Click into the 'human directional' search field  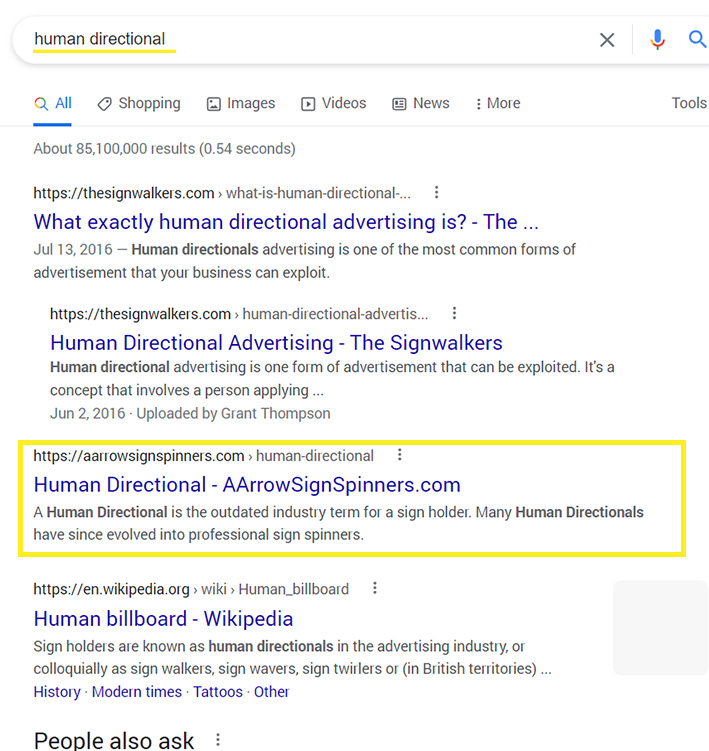pos(307,40)
